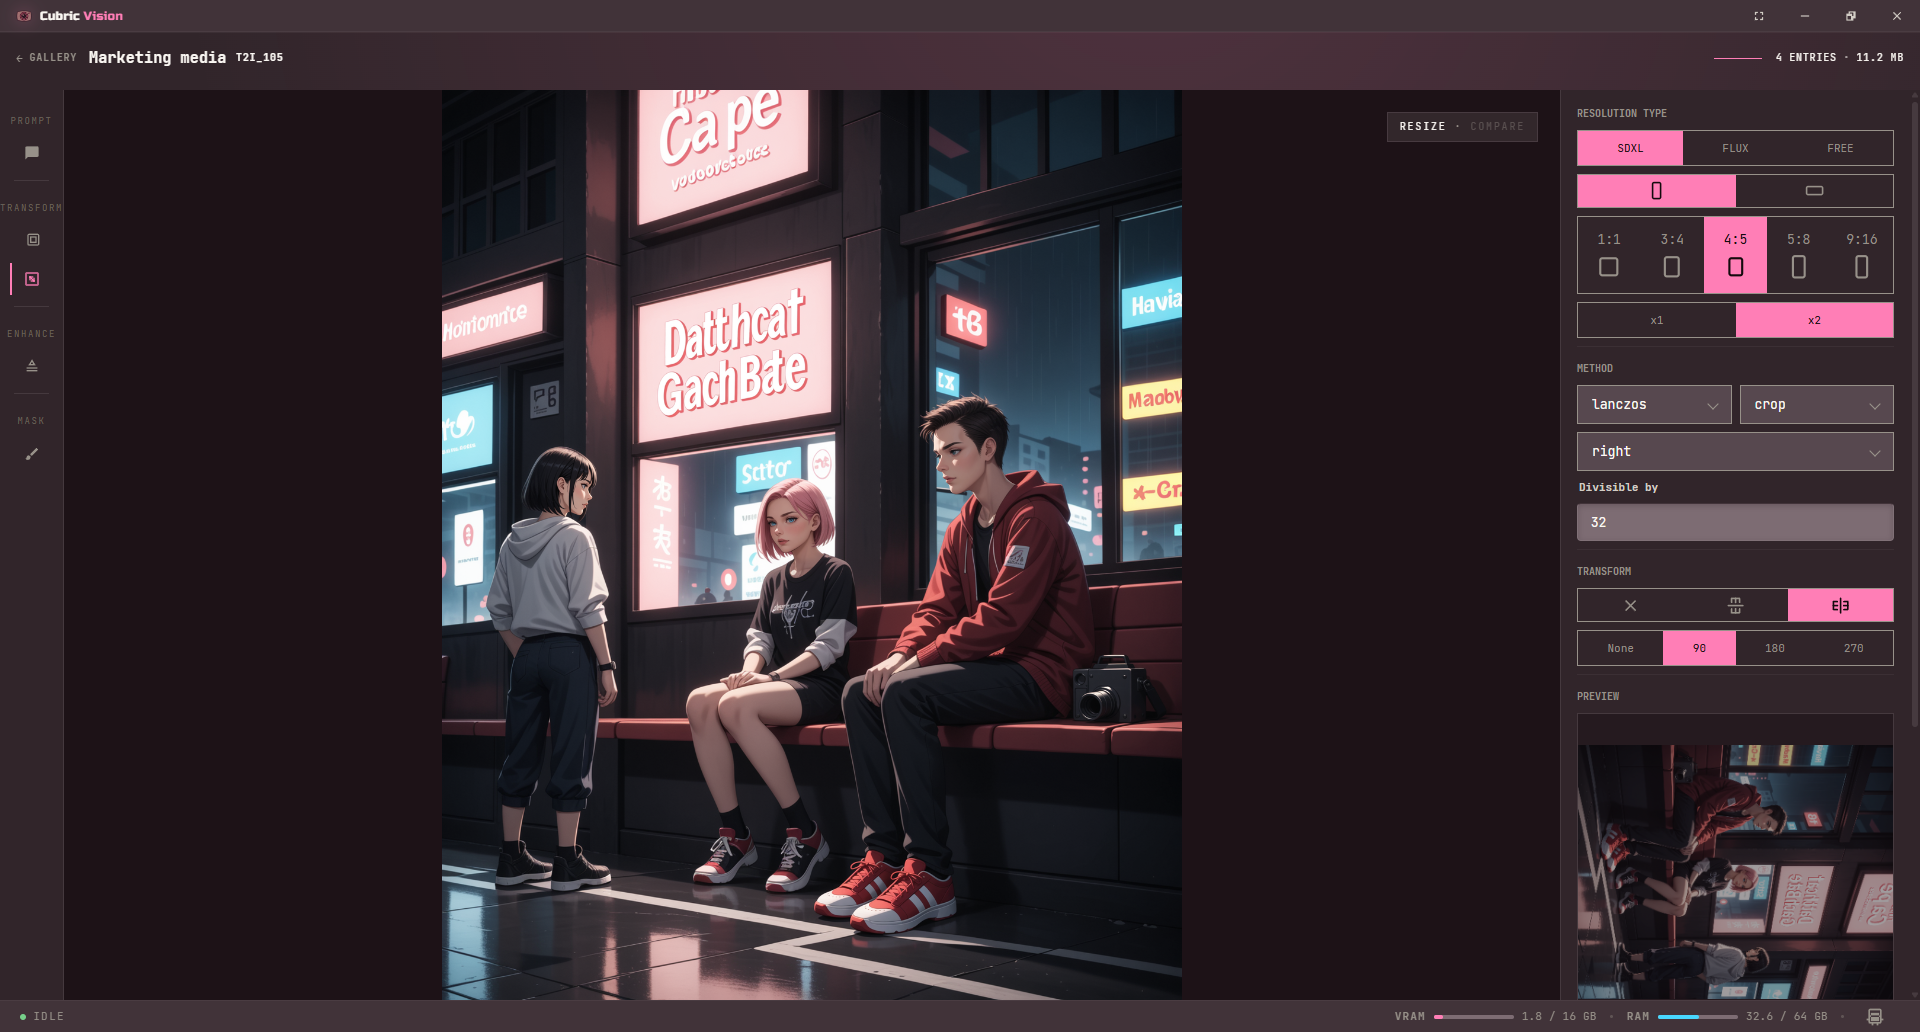
Task: Click the '1.8 / 16 GB' VRAM value
Action: 1559,1016
